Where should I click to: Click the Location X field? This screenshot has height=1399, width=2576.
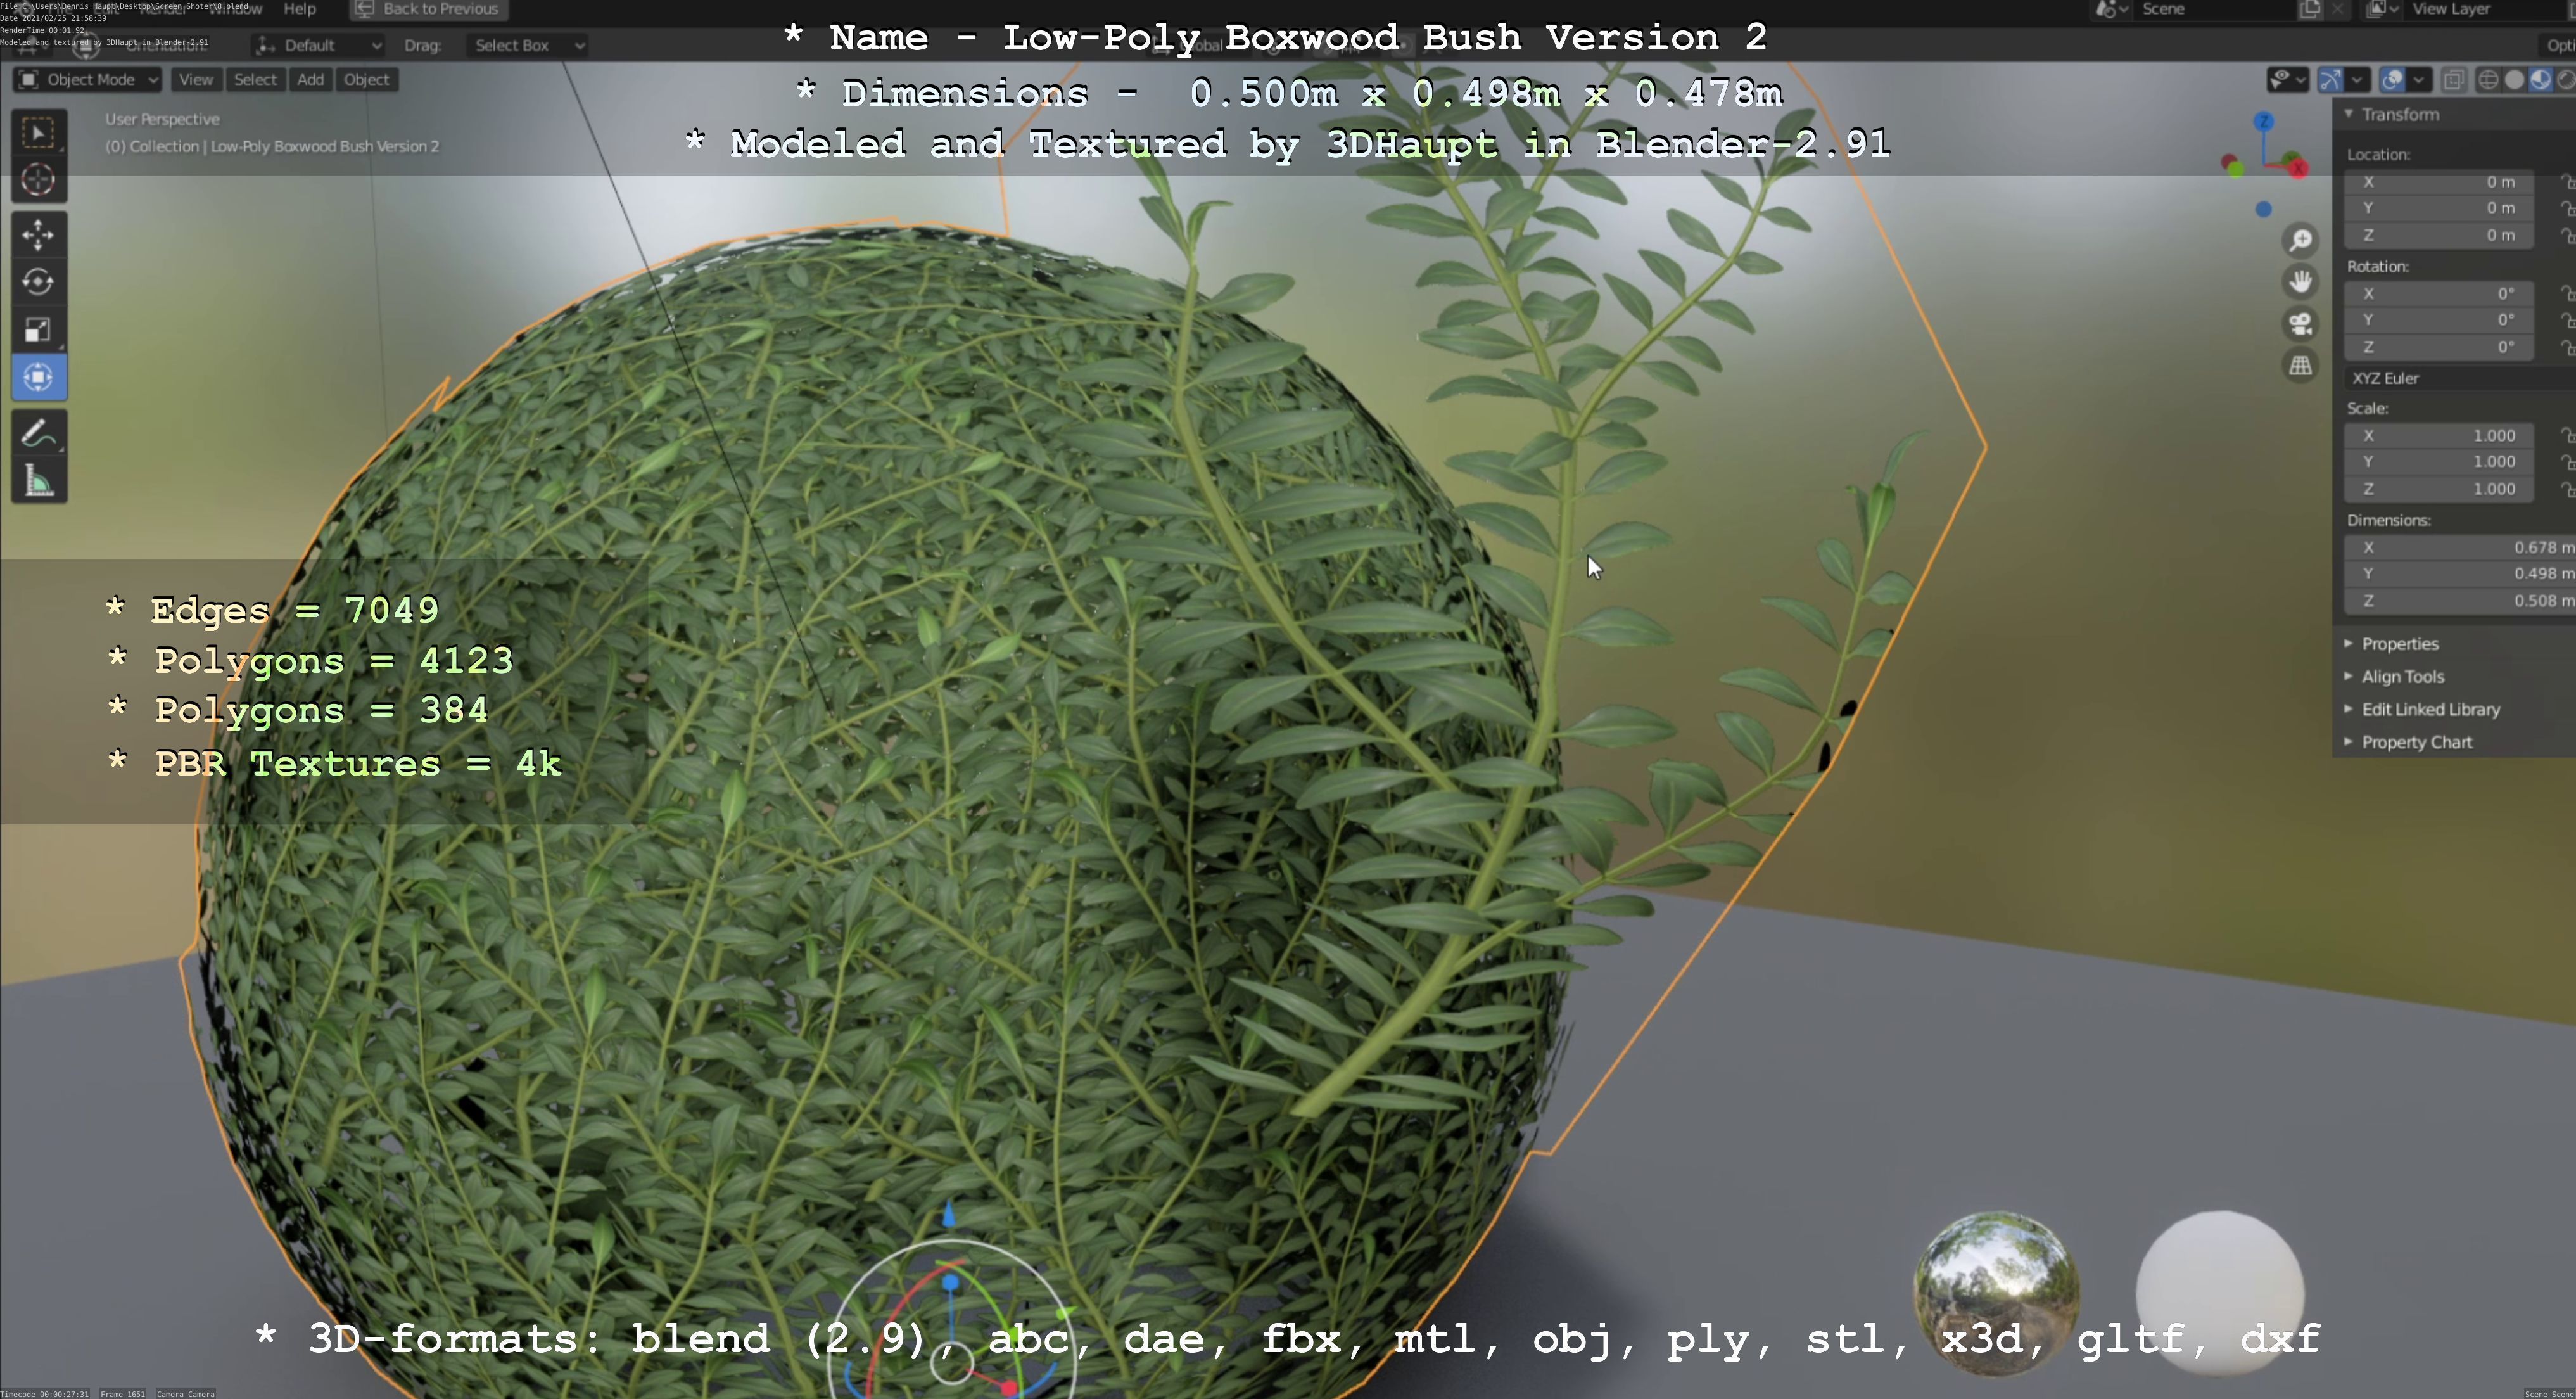pos(2440,182)
